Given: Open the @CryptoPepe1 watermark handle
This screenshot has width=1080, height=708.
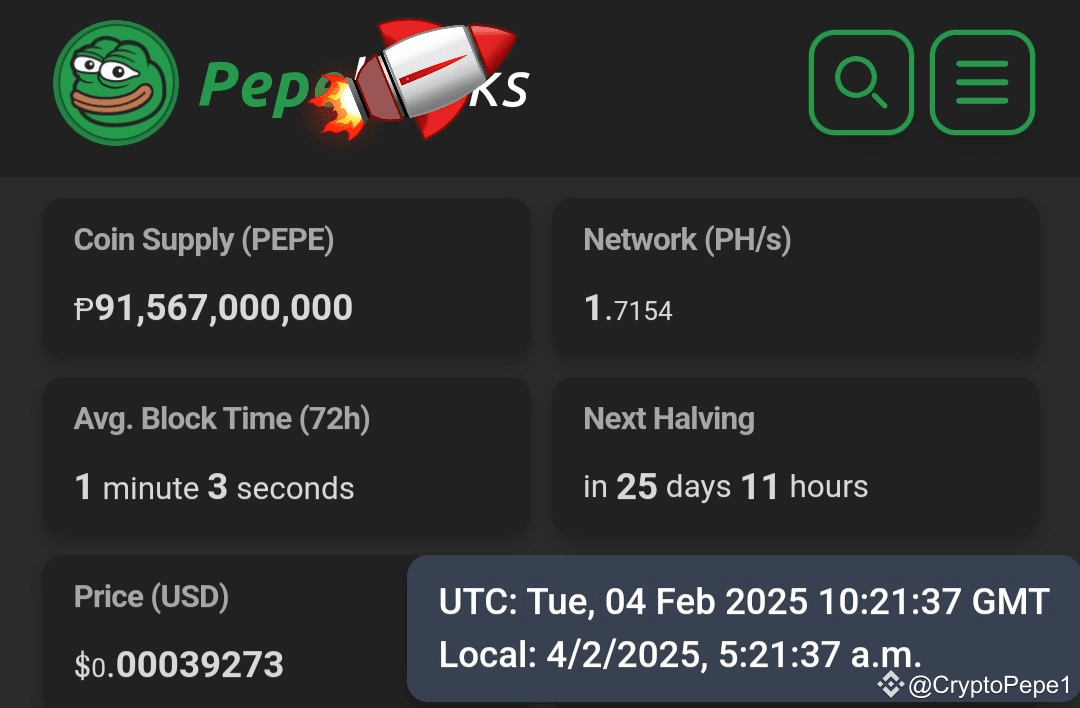Looking at the screenshot, I should coord(989,685).
